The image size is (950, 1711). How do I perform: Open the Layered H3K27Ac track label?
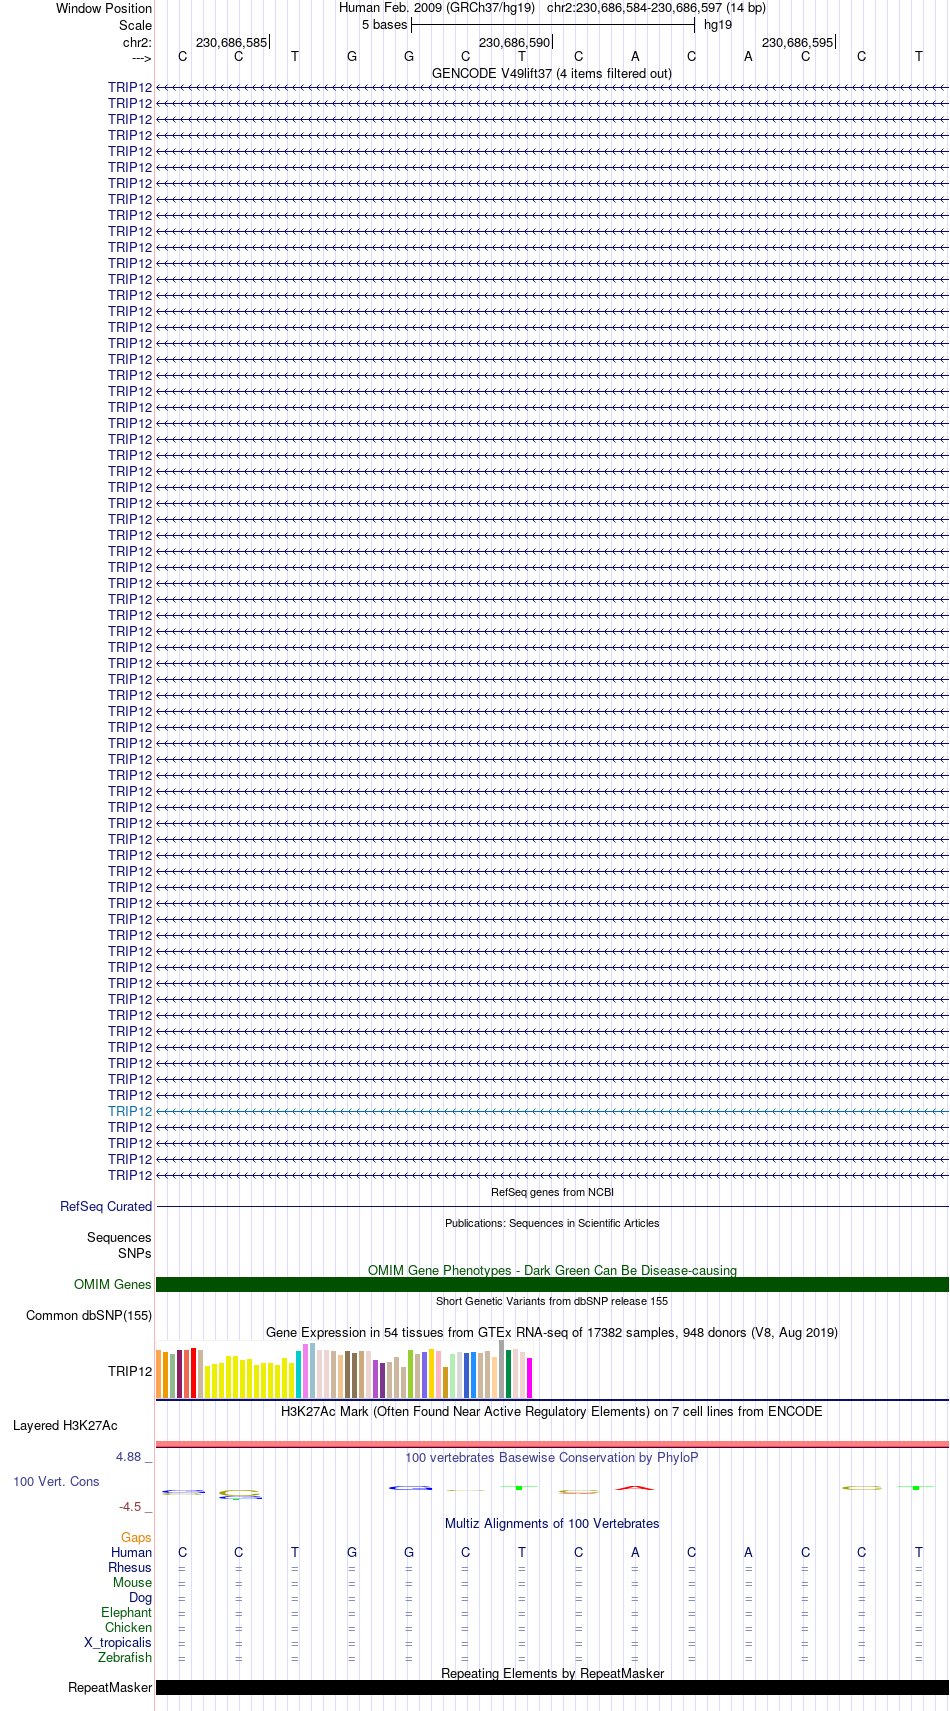(65, 1425)
